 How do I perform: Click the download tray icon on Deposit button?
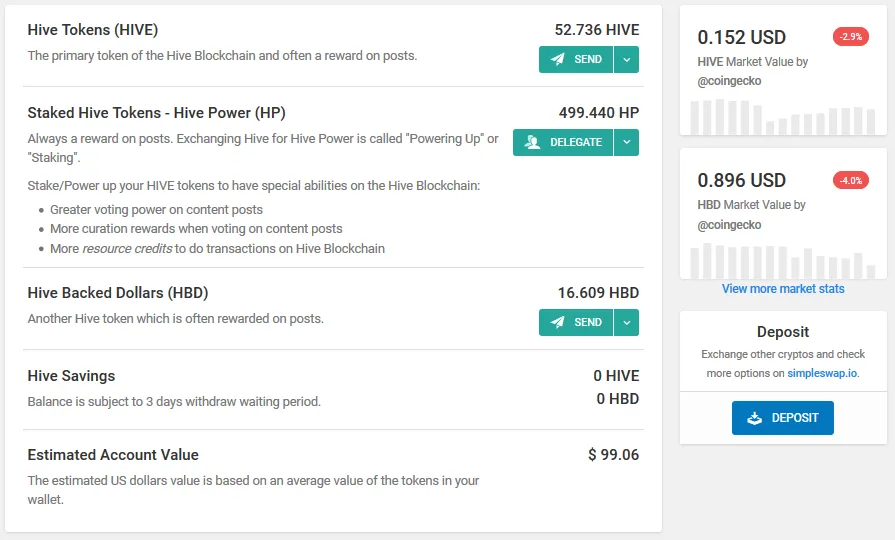click(755, 418)
